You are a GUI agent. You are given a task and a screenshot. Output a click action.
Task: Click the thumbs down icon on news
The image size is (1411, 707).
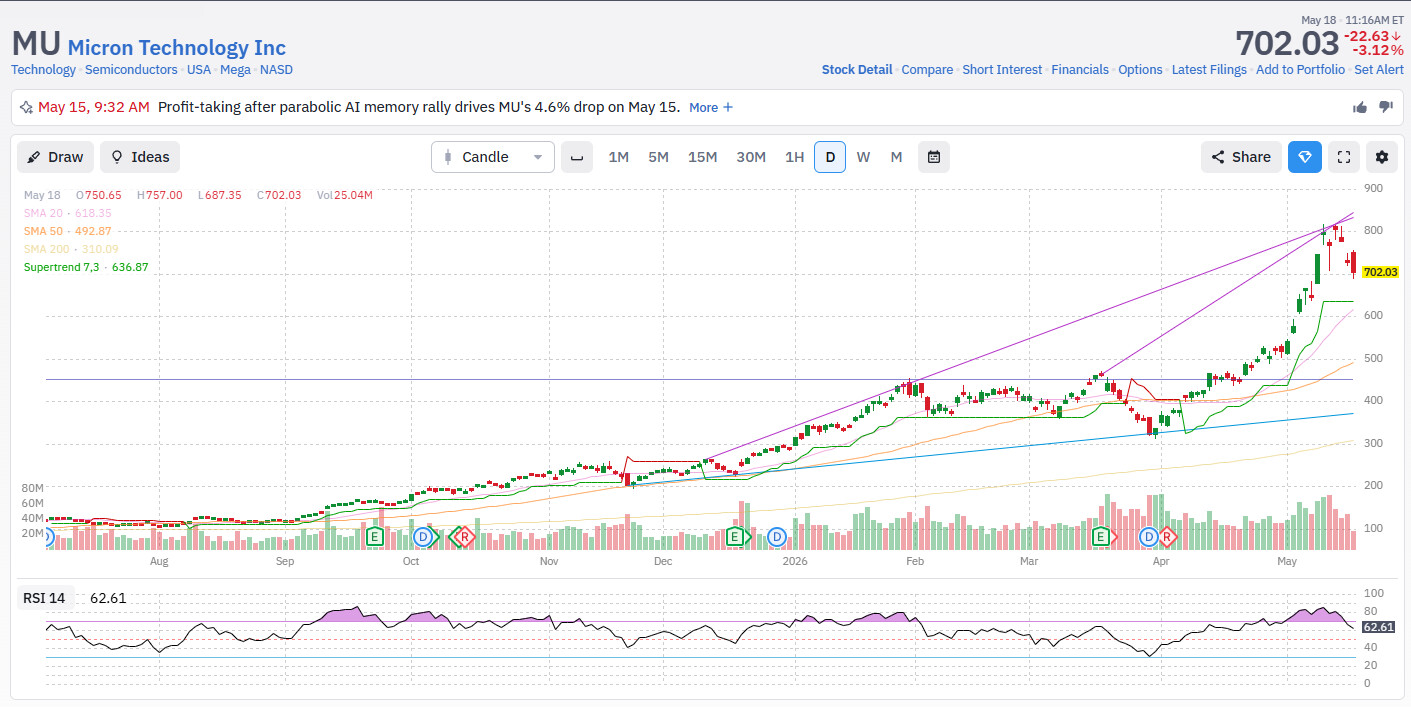1386,107
